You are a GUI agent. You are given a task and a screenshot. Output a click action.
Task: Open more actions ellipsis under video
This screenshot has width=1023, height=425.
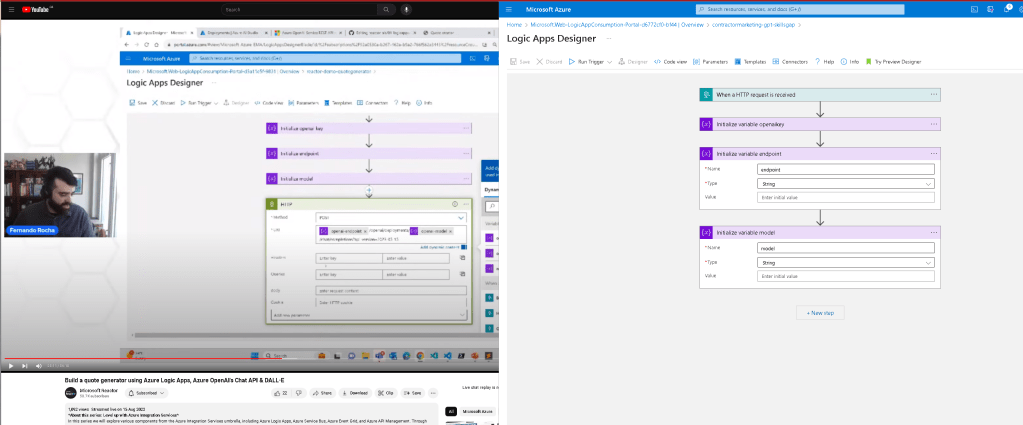coord(434,393)
